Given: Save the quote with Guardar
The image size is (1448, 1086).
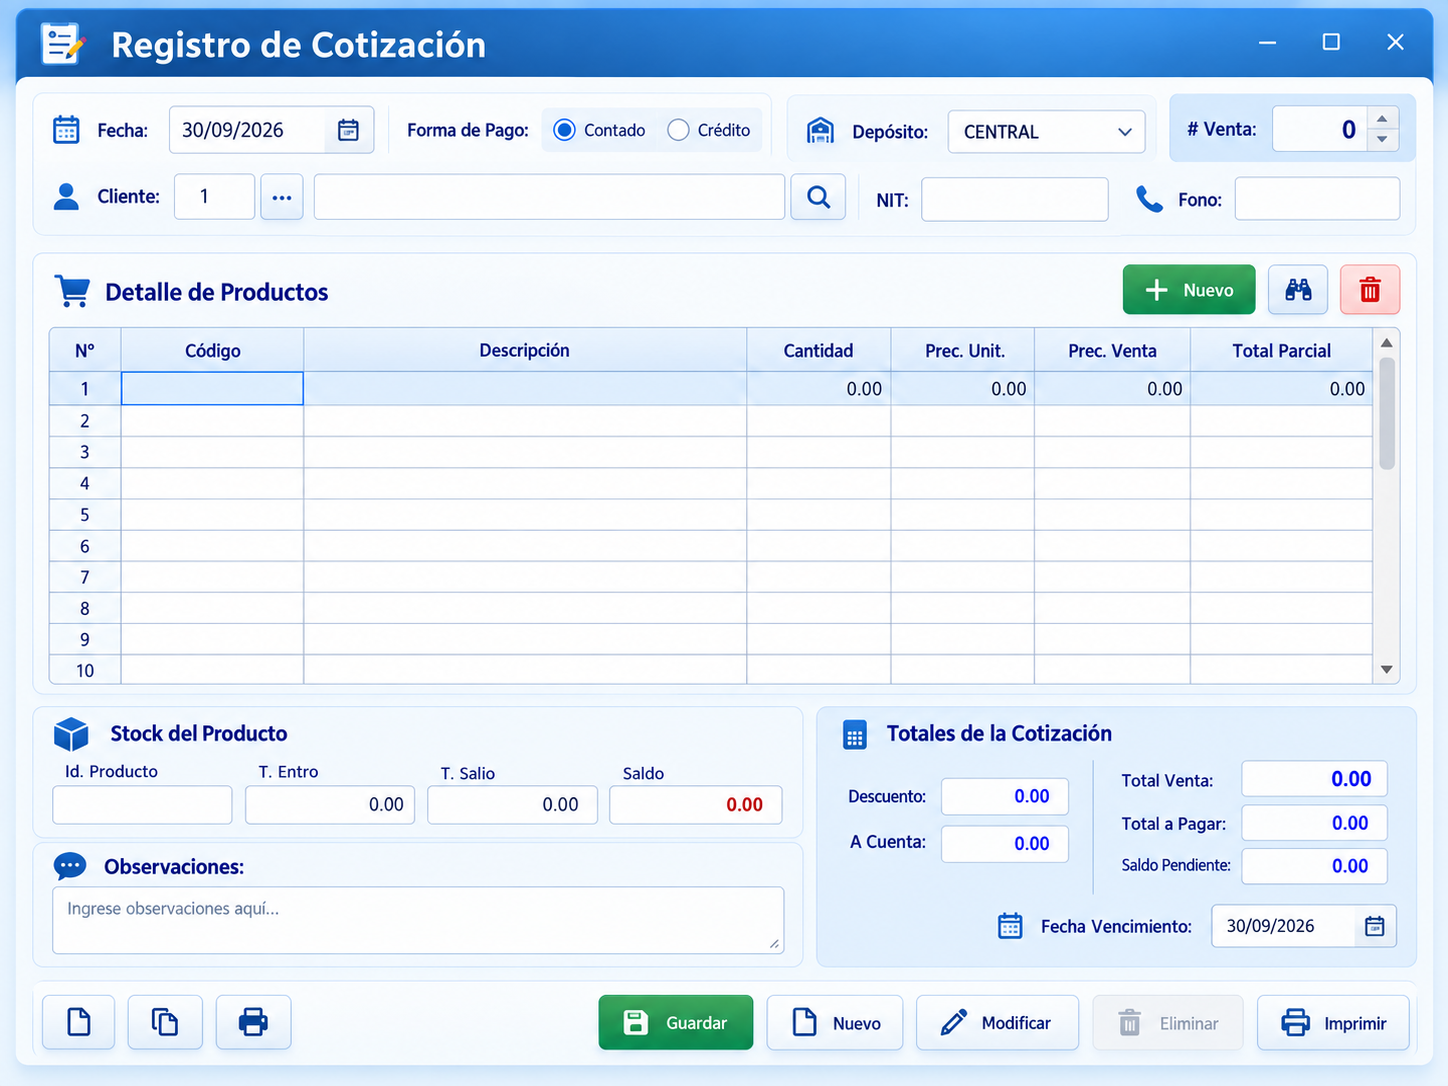Looking at the screenshot, I should (x=676, y=1022).
